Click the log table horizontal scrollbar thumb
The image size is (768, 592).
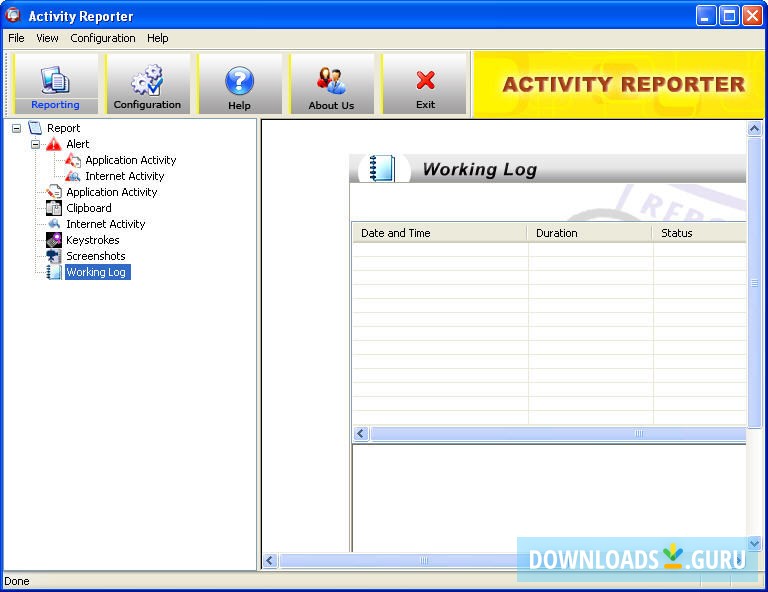coord(558,433)
